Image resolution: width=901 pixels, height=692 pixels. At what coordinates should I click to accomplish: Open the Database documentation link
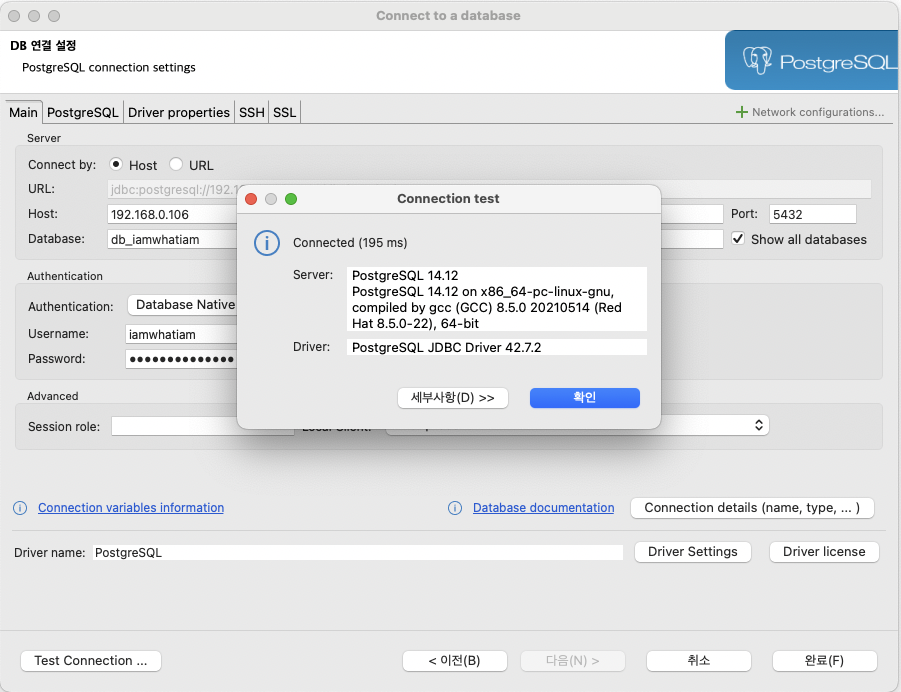point(544,508)
